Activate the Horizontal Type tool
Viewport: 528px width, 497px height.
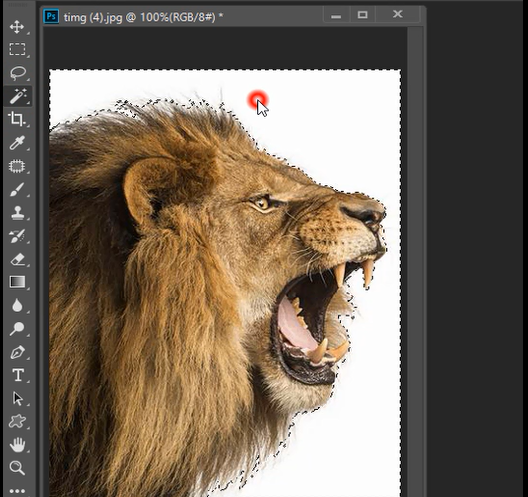(x=18, y=375)
